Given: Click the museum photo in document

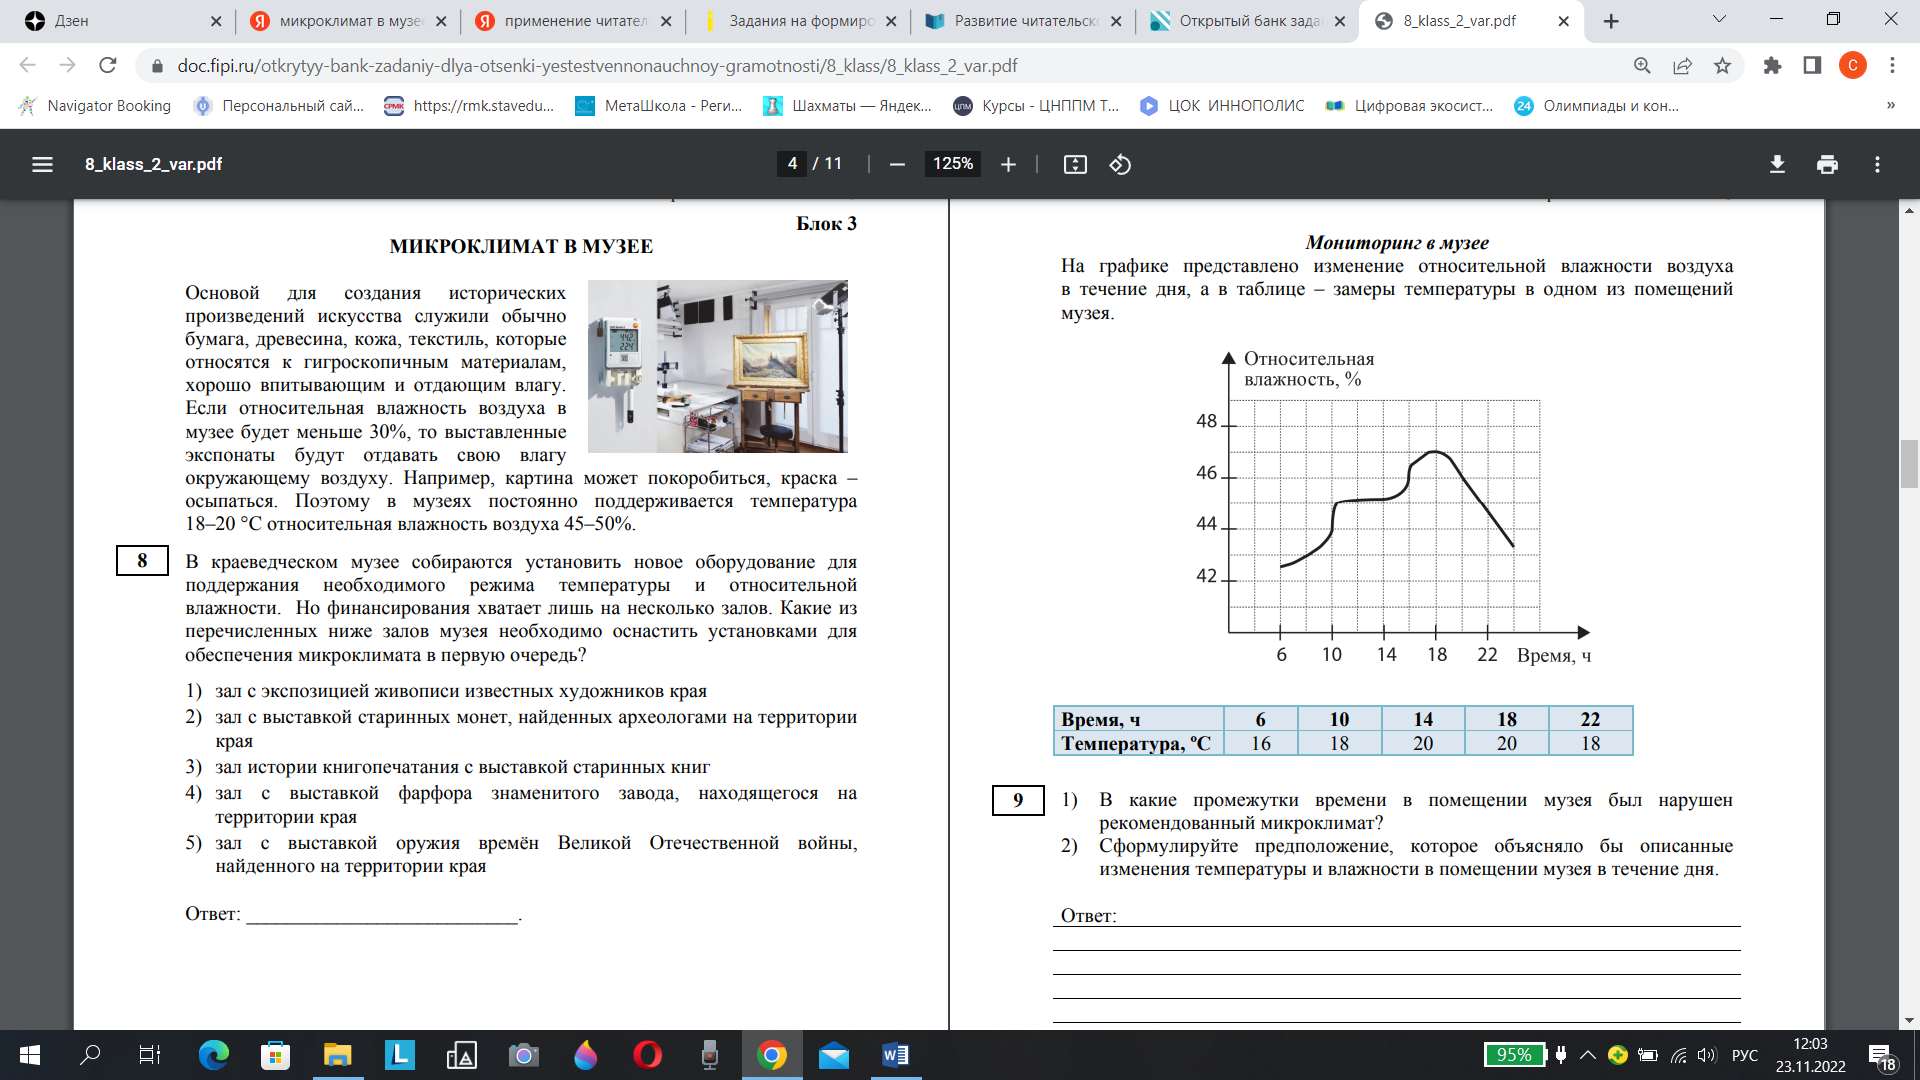Looking at the screenshot, I should pyautogui.click(x=717, y=366).
